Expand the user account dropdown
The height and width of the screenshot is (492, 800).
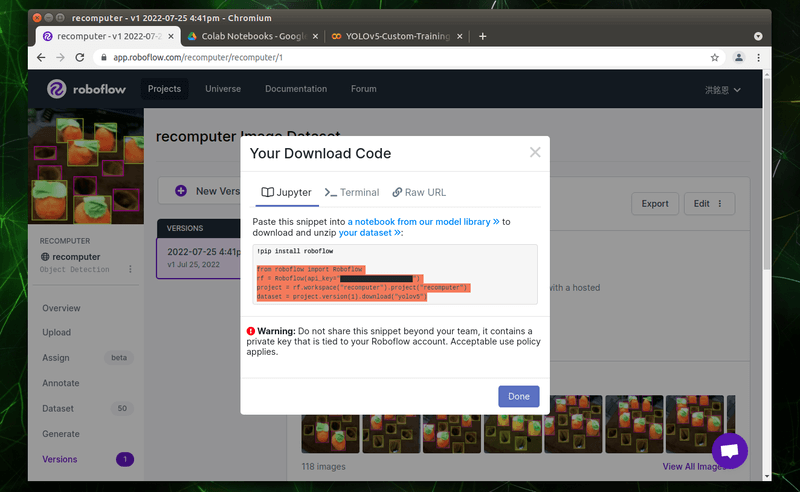(x=722, y=90)
